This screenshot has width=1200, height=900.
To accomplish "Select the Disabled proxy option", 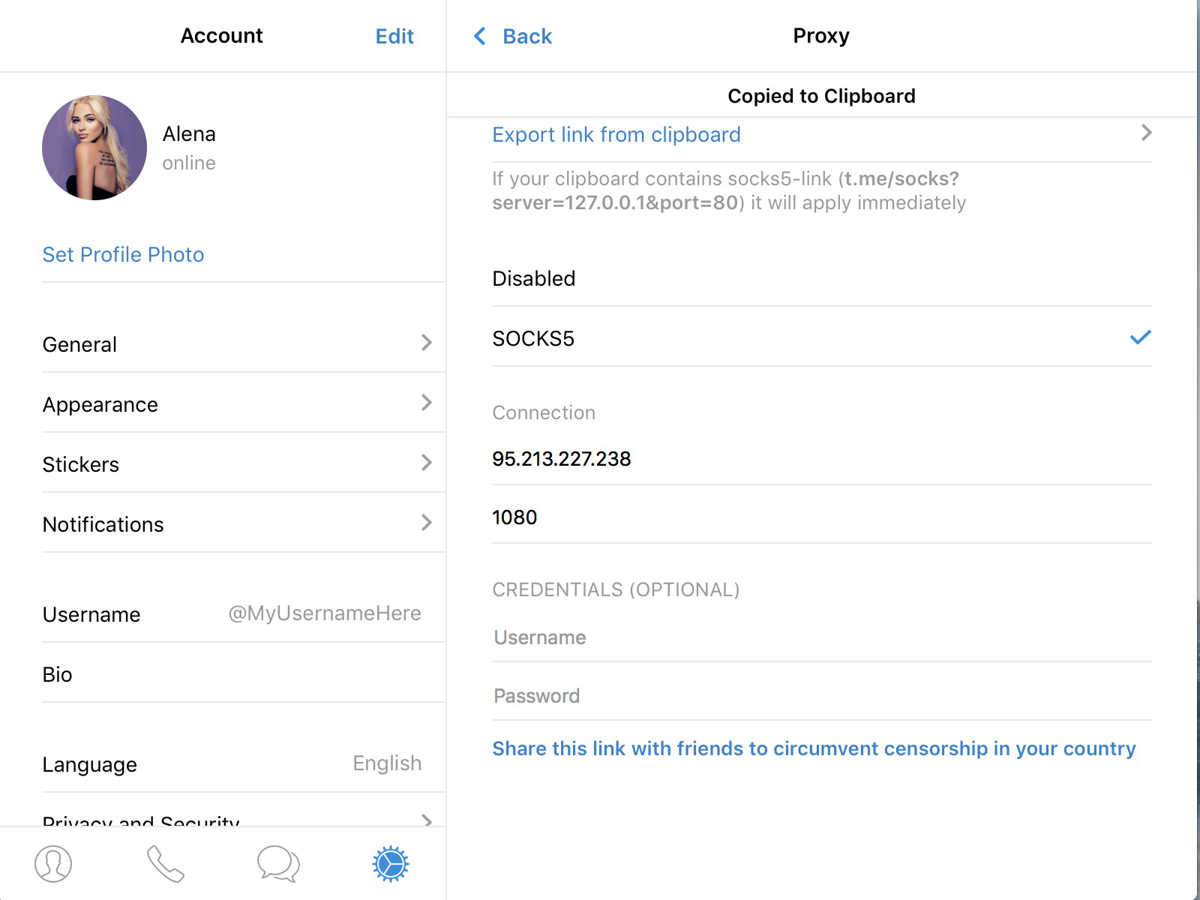I will [534, 279].
